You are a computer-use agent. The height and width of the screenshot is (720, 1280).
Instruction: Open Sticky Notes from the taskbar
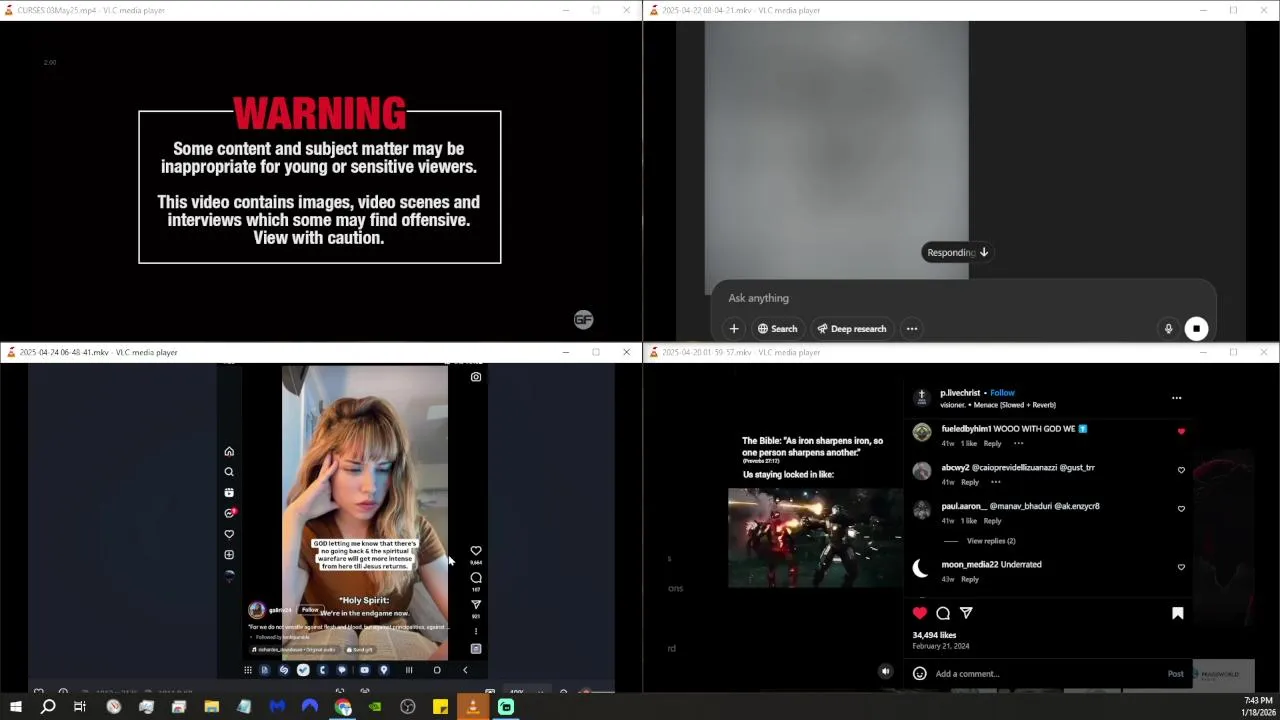coord(440,707)
